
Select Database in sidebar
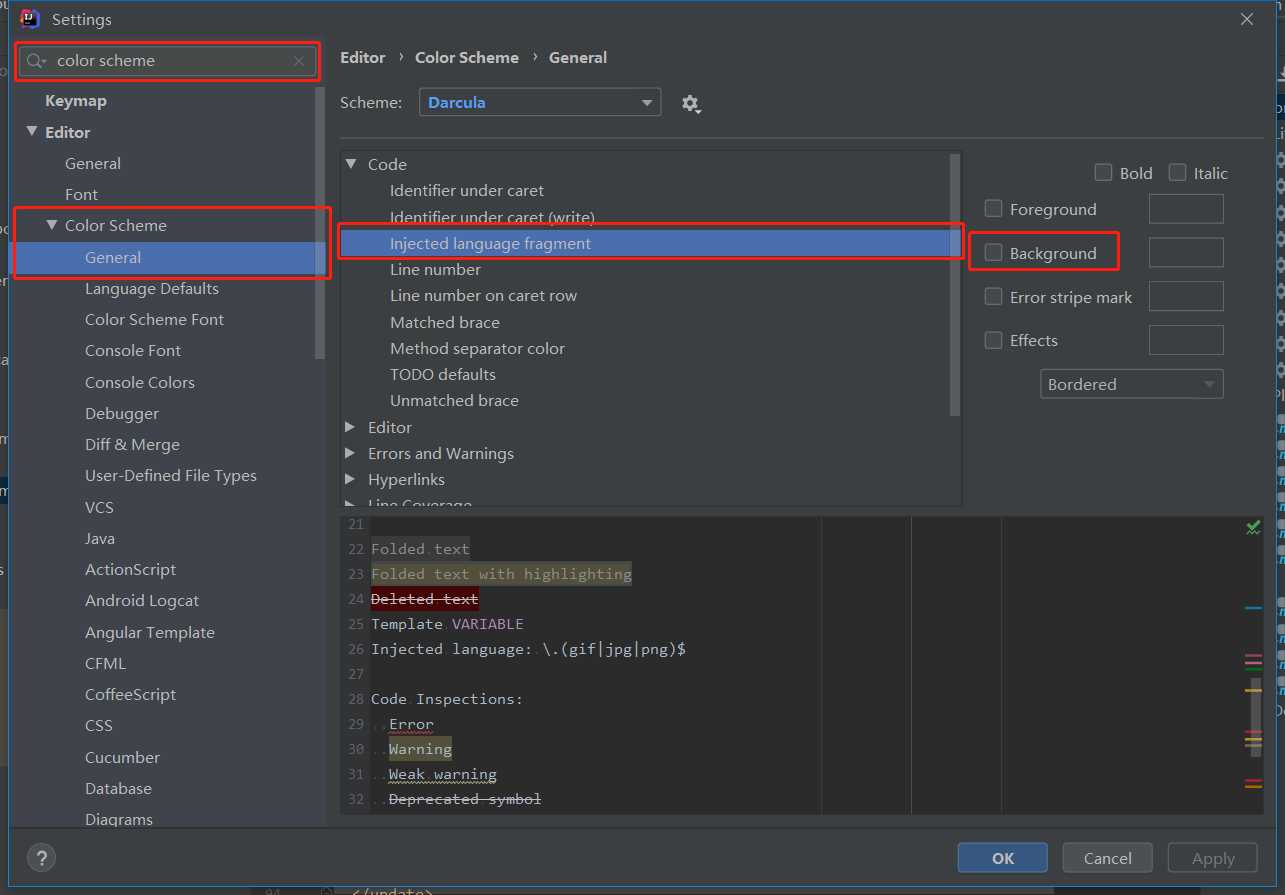click(x=118, y=788)
